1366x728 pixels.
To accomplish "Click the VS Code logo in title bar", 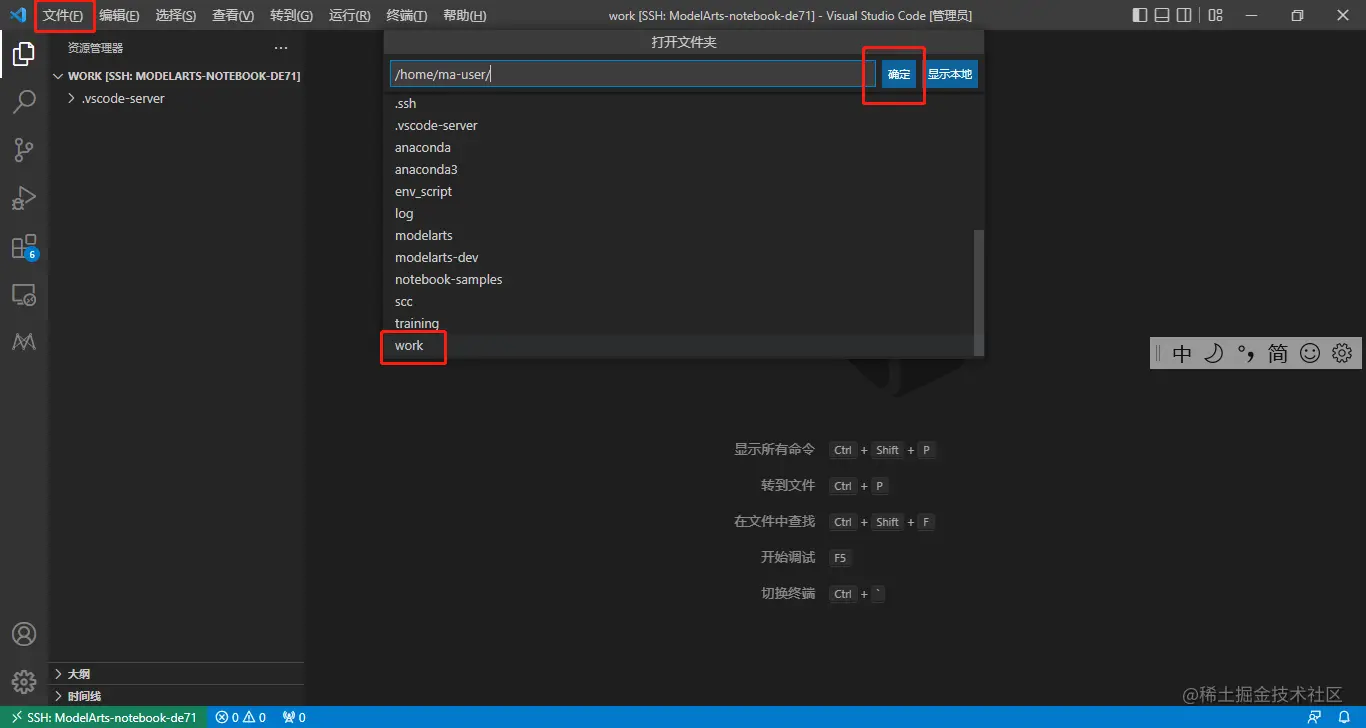I will pyautogui.click(x=17, y=15).
